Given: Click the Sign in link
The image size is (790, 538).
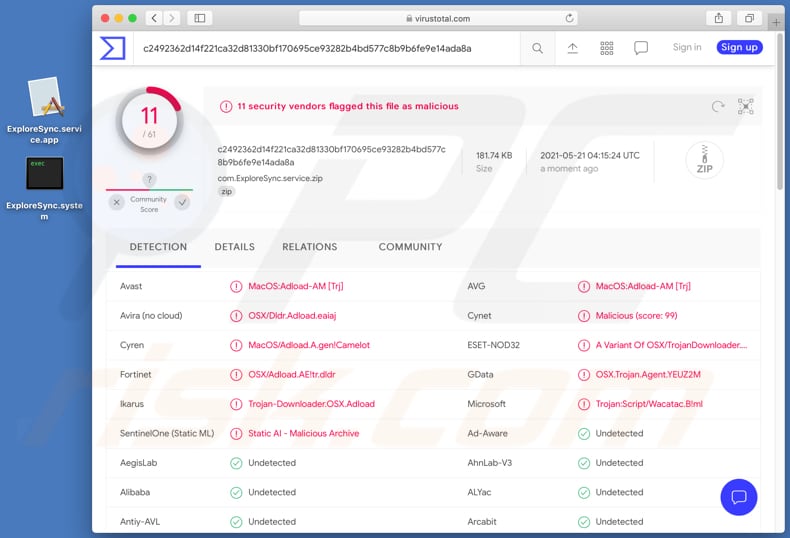Looking at the screenshot, I should click(x=687, y=47).
